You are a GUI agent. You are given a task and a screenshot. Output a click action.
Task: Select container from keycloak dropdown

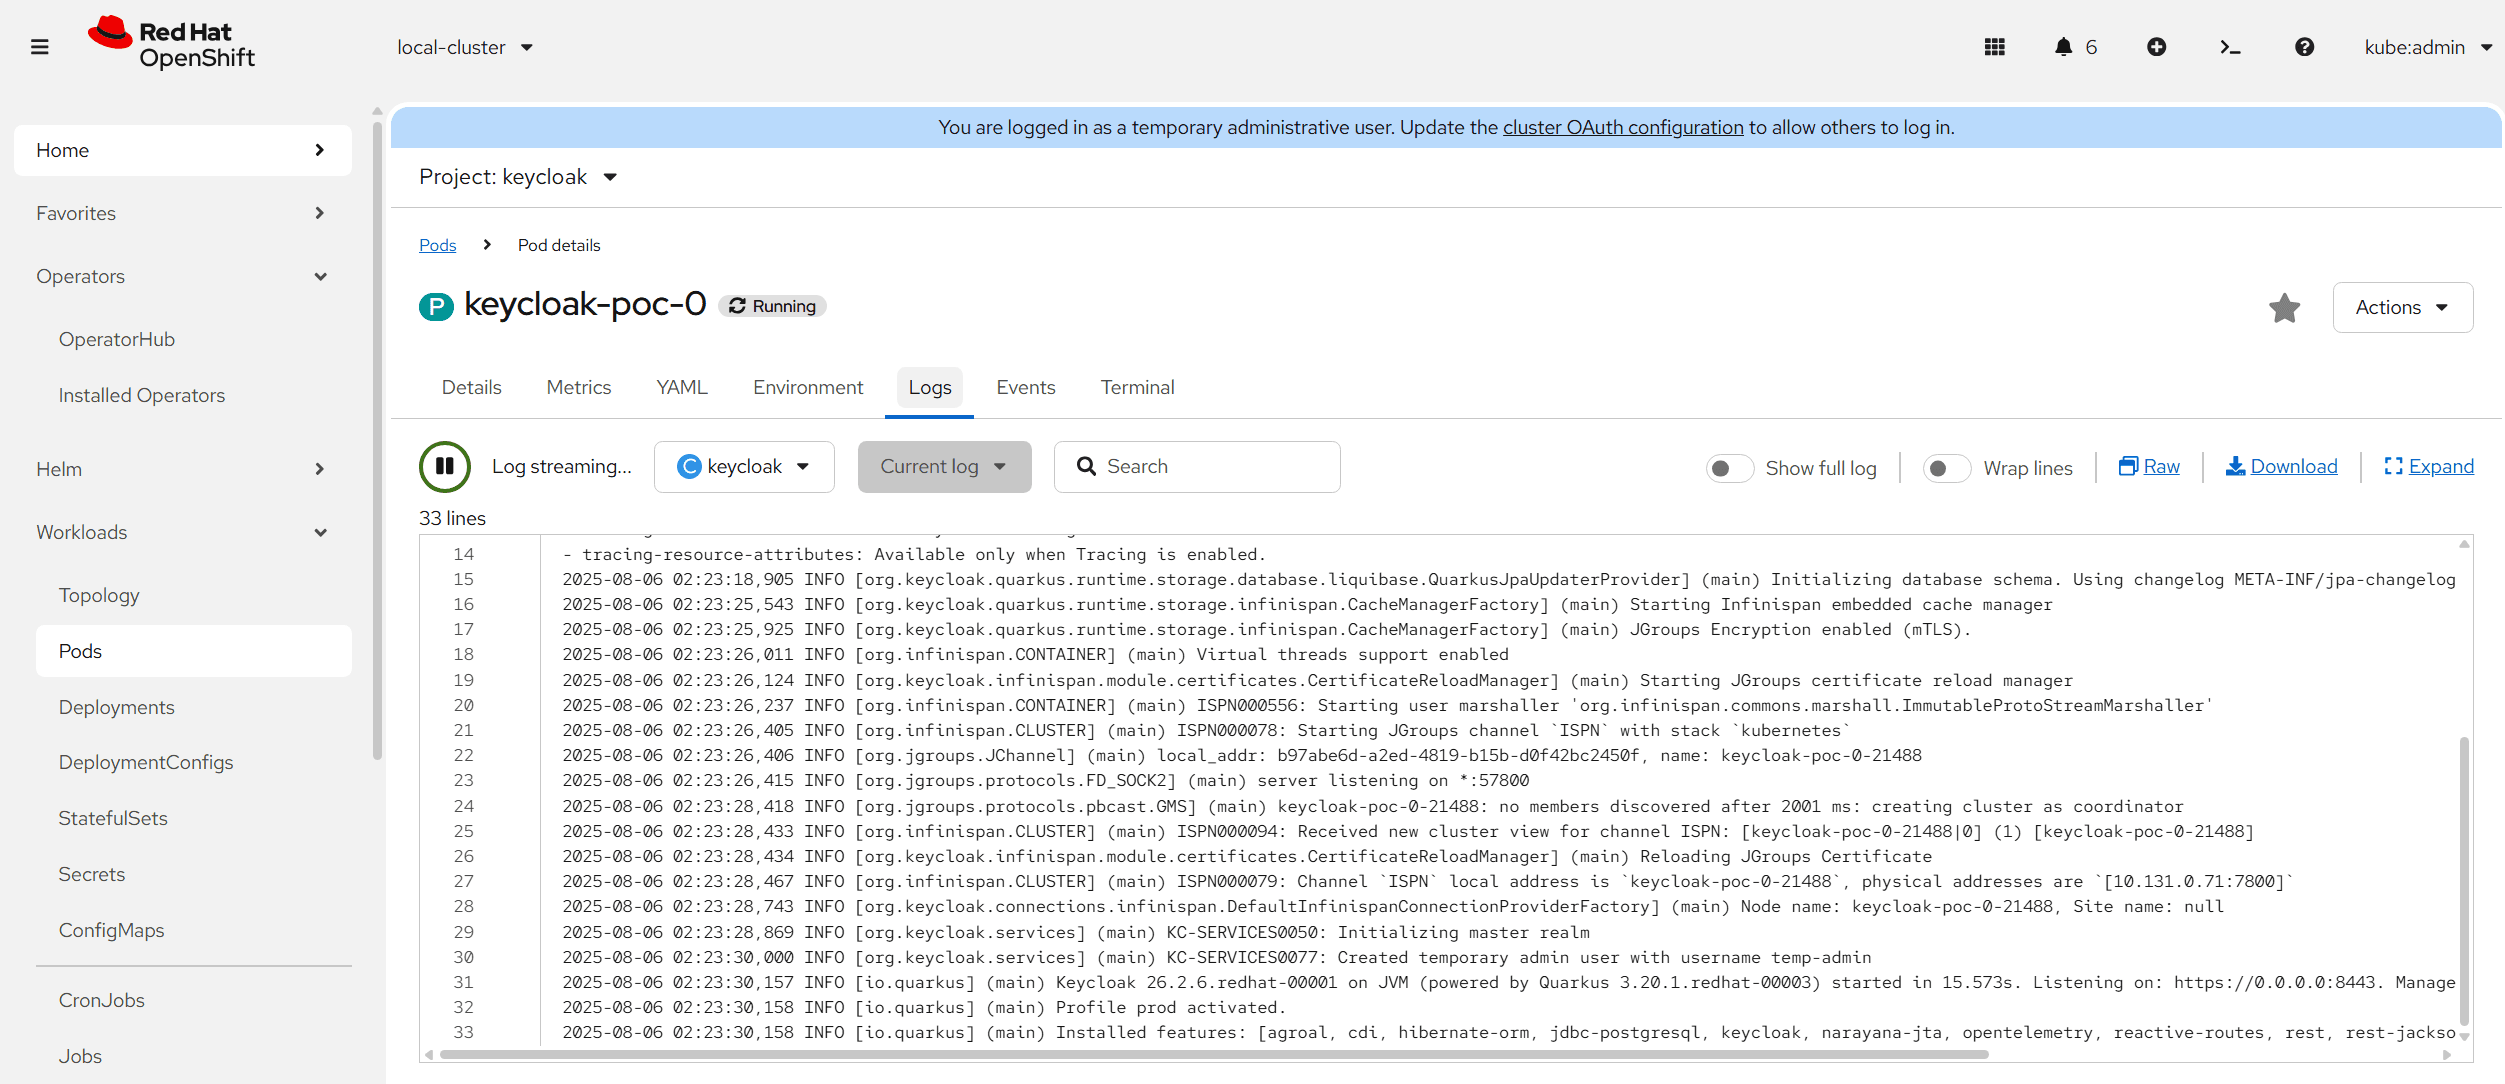[x=744, y=467]
